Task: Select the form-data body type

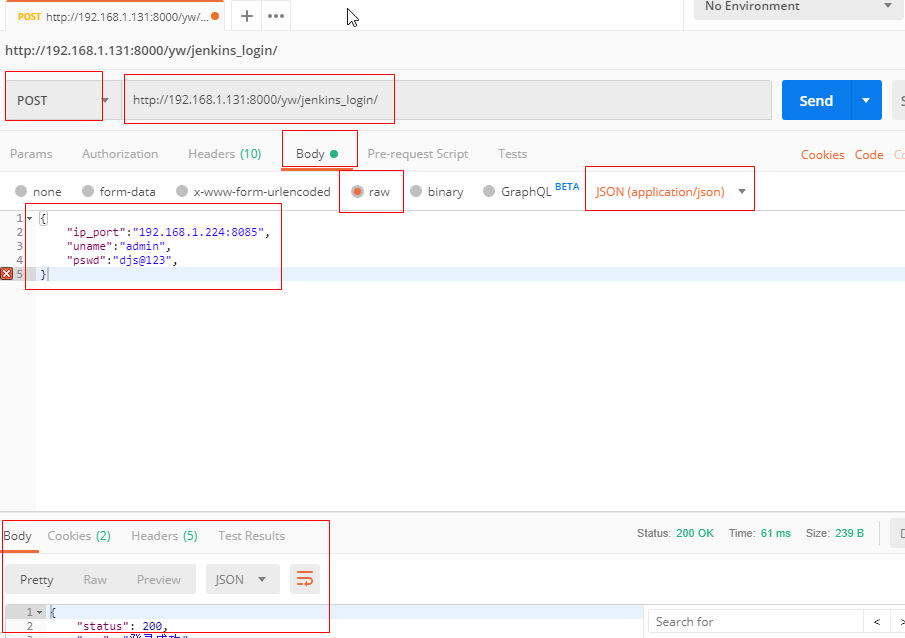Action: point(119,192)
